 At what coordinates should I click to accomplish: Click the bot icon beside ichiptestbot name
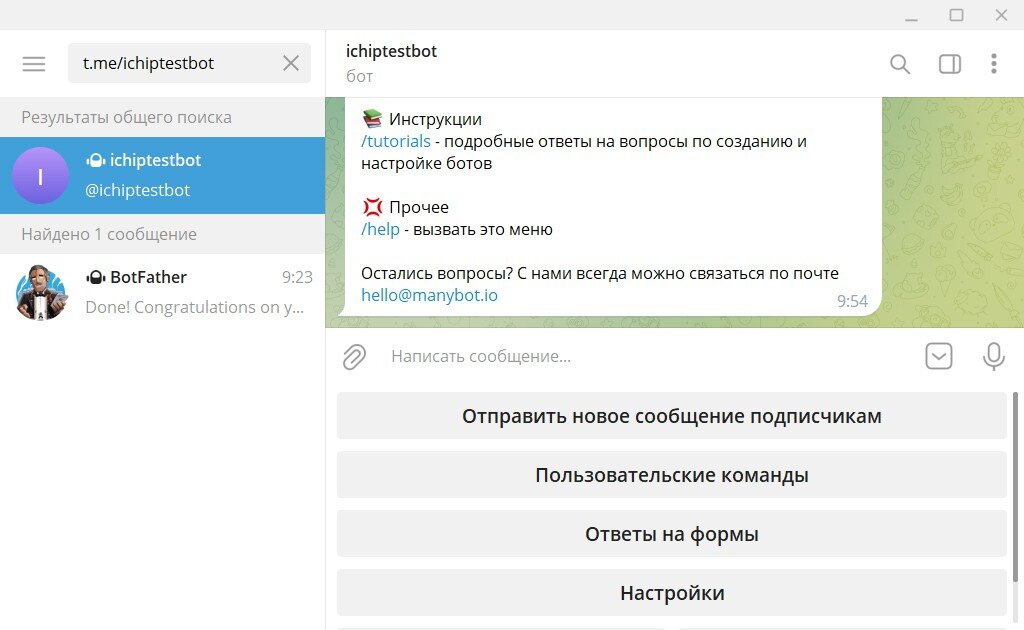coord(95,160)
